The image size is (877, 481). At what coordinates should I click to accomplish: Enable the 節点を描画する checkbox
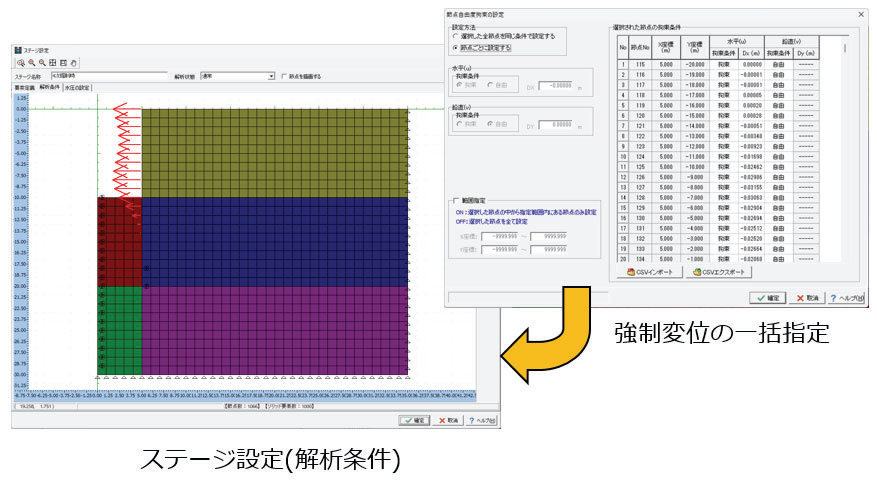284,76
